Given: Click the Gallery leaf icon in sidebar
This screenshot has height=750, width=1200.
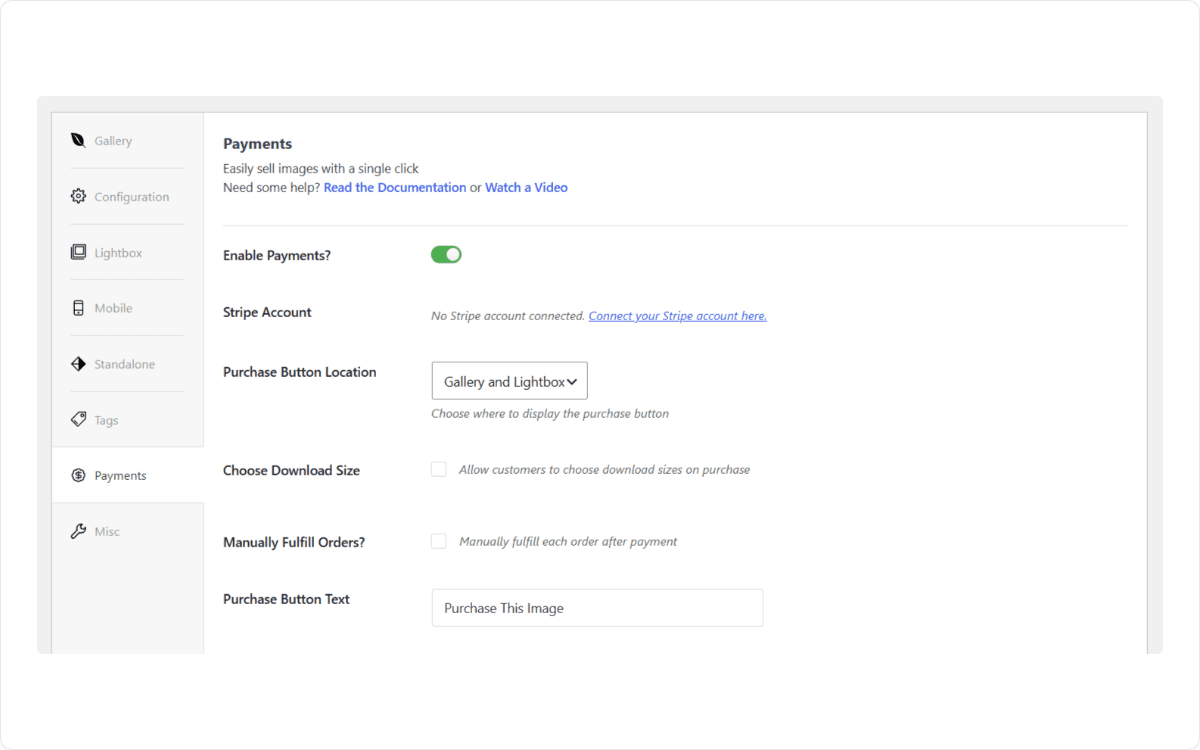Looking at the screenshot, I should click(78, 140).
